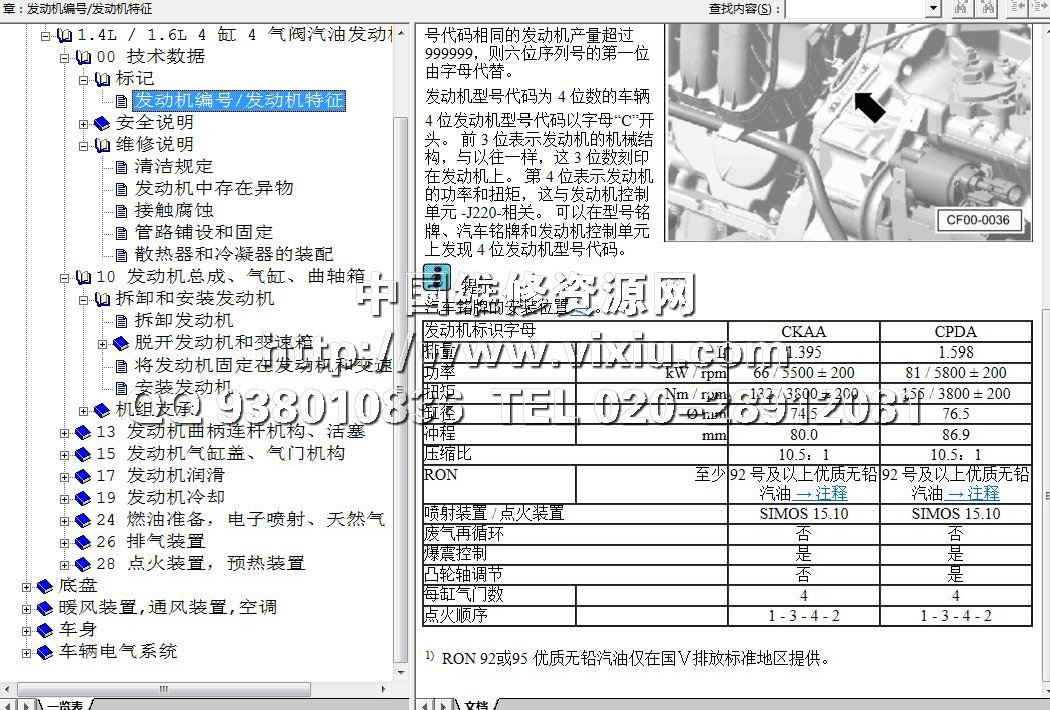Select the 文档 tab

476,704
